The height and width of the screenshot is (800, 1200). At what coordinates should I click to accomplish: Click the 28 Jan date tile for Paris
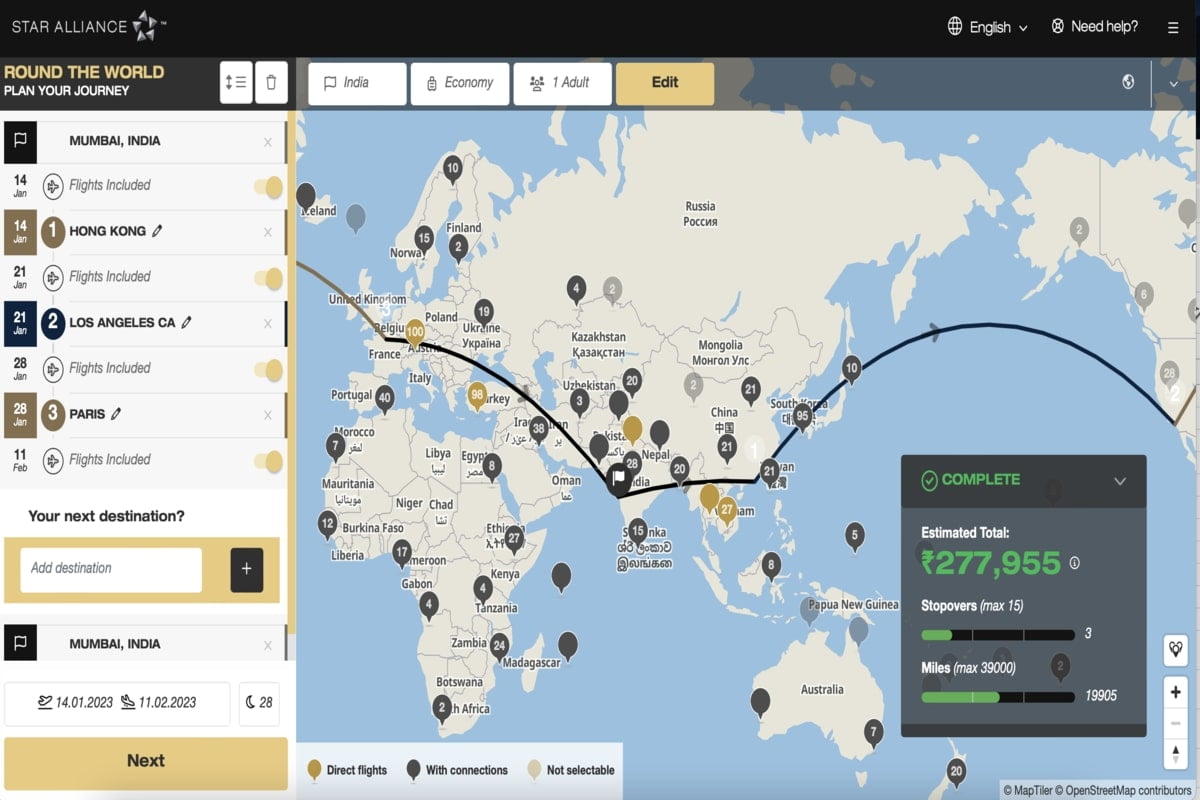(20, 414)
